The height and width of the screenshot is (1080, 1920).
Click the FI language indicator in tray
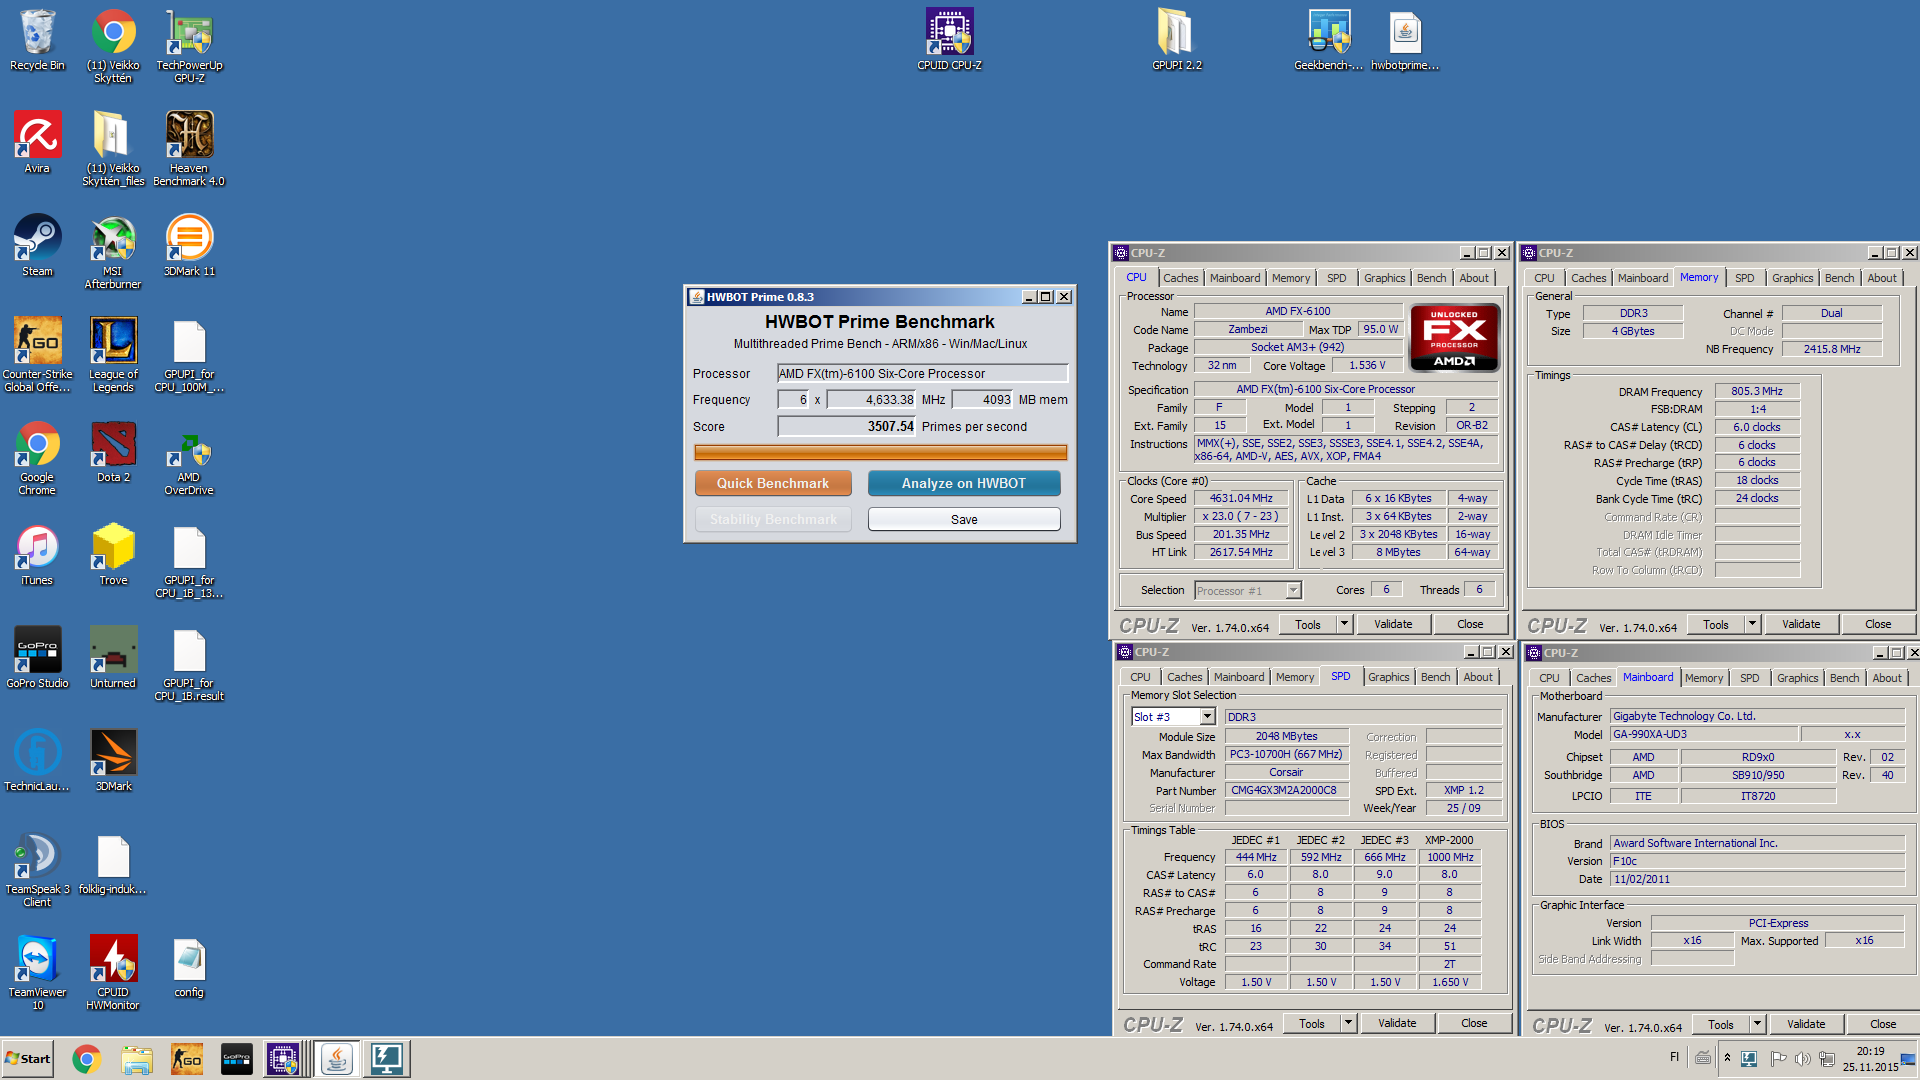click(x=1674, y=1057)
